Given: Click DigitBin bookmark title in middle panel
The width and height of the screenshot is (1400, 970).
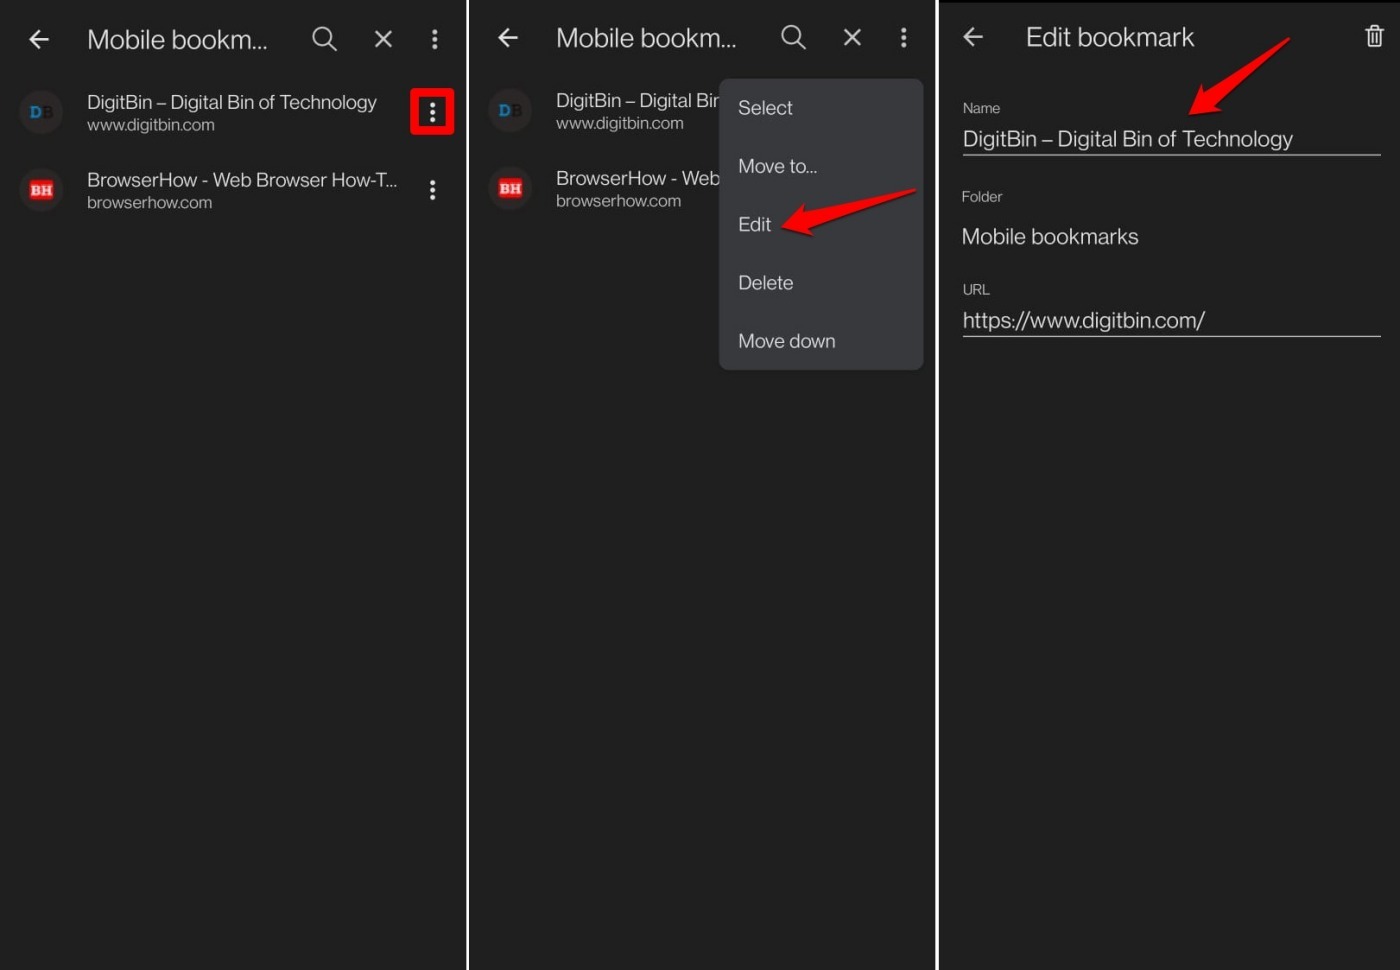Looking at the screenshot, I should (x=637, y=100).
